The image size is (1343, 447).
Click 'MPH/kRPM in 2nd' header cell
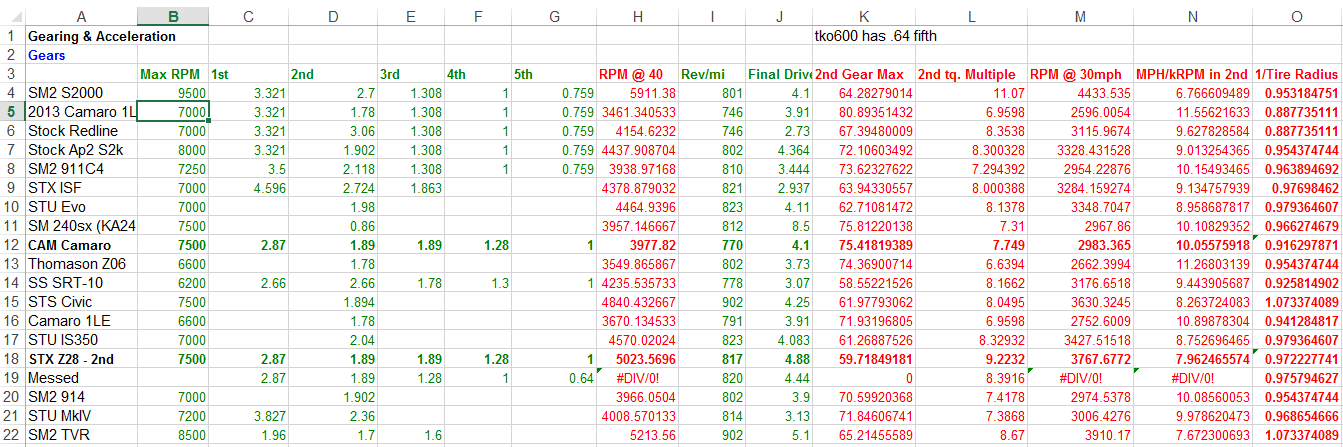pos(1193,74)
